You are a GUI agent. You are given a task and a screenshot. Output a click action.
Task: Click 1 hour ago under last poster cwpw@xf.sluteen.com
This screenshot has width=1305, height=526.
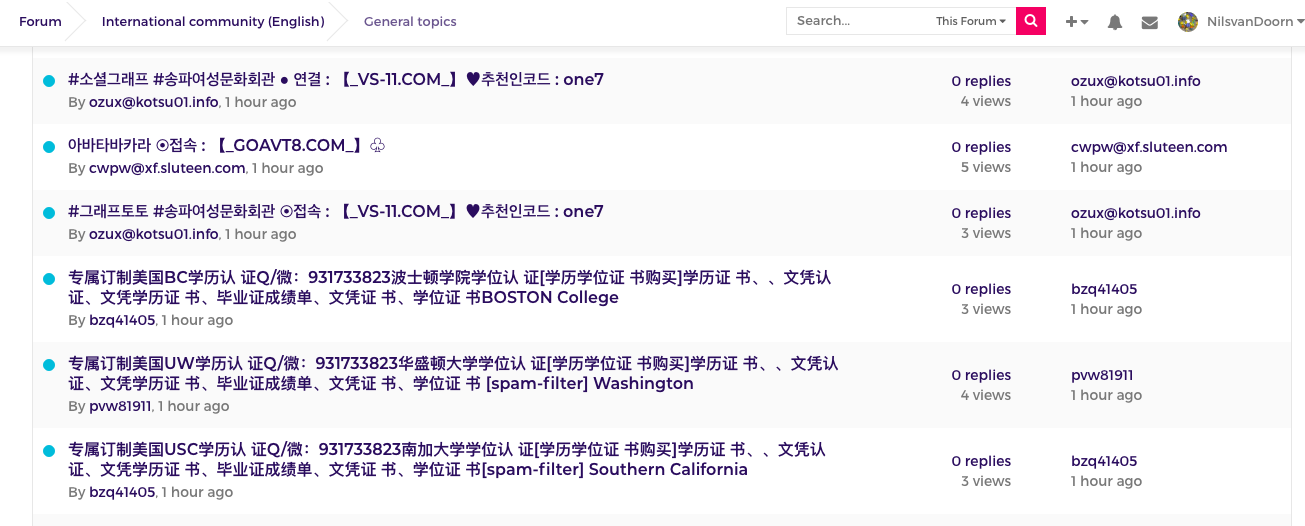coord(1106,167)
